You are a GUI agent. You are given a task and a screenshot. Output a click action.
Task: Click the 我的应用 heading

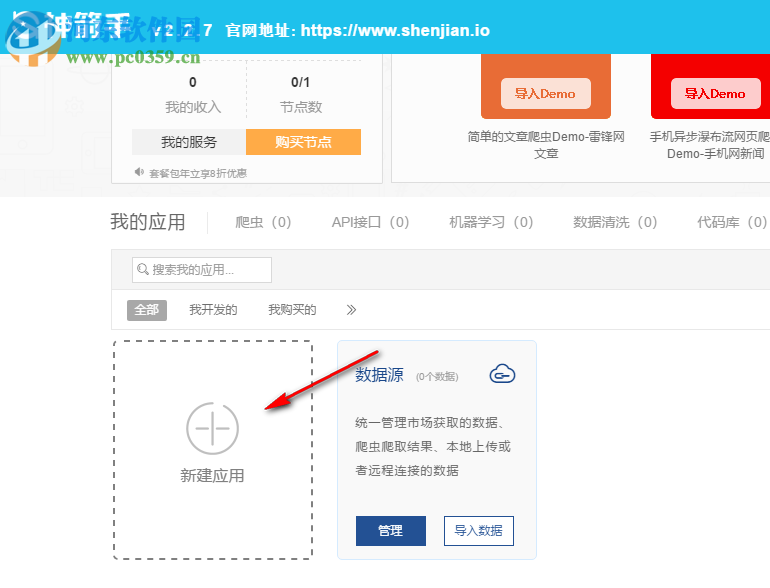click(x=148, y=222)
